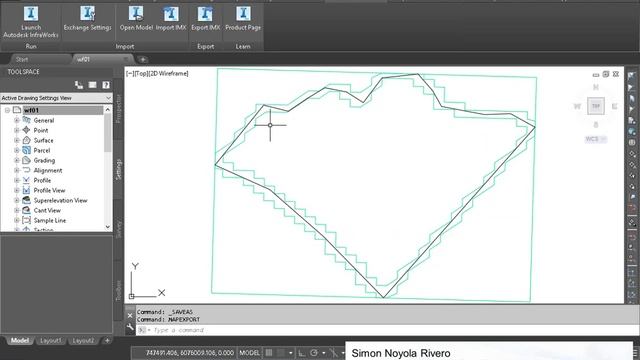Toggle polar tracking in status bar
Viewport: 640px width, 360px height.
point(314,353)
